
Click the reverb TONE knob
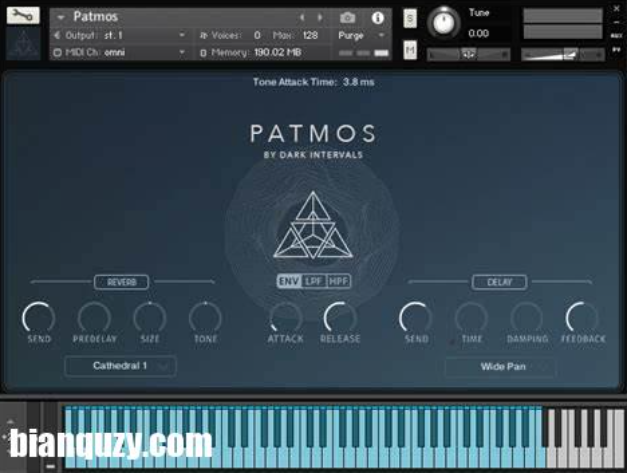tap(206, 318)
